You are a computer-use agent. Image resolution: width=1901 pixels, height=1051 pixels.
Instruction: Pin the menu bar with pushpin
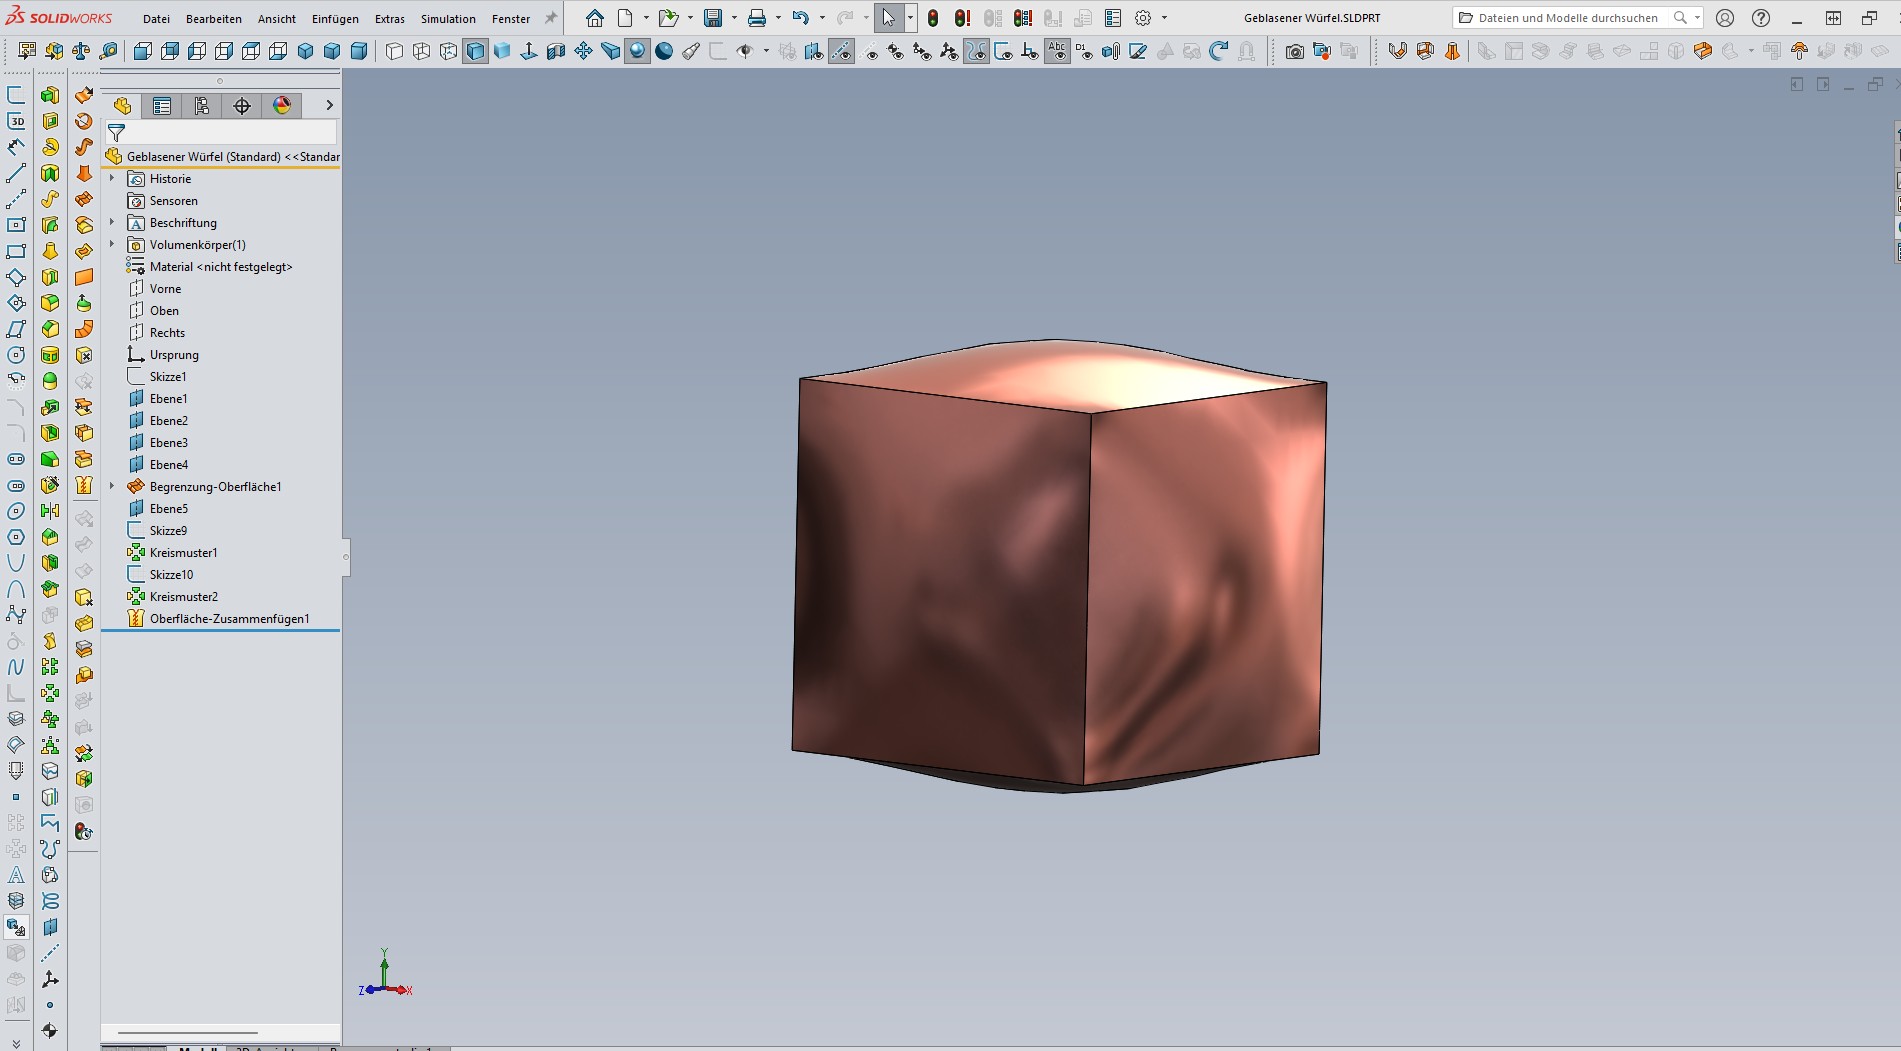(x=550, y=18)
